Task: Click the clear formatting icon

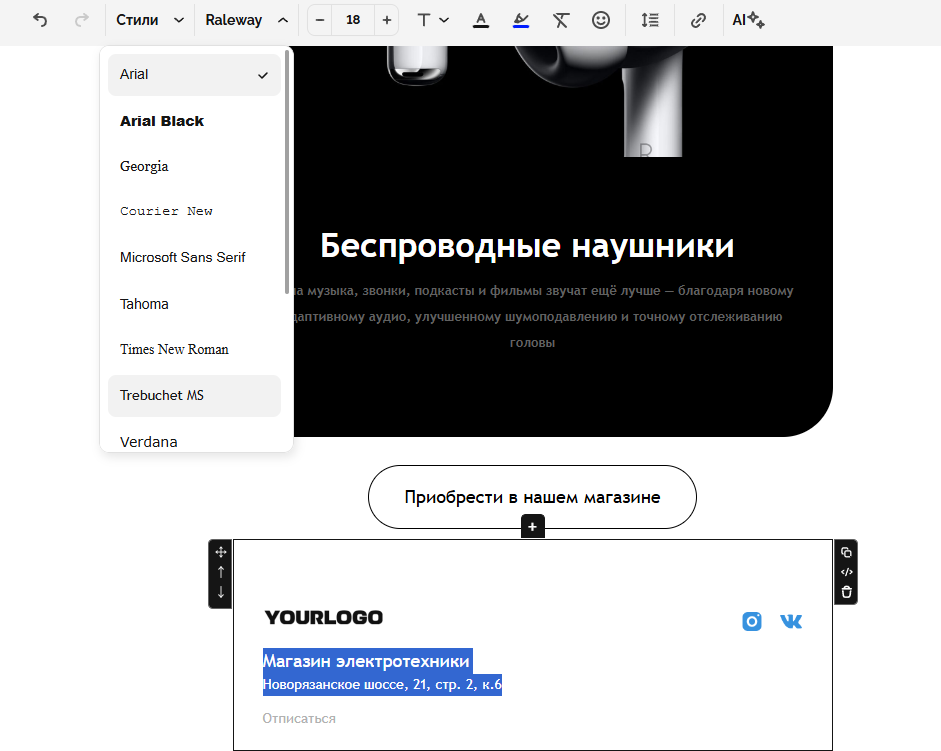Action: 561,20
